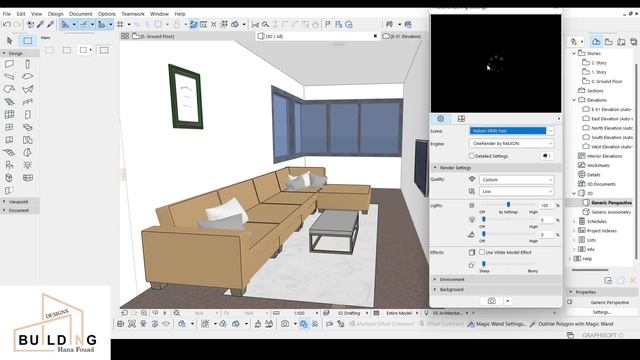The height and width of the screenshot is (360, 640).
Task: Switch to the E-01 Elevation tab
Action: pyautogui.click(x=402, y=36)
